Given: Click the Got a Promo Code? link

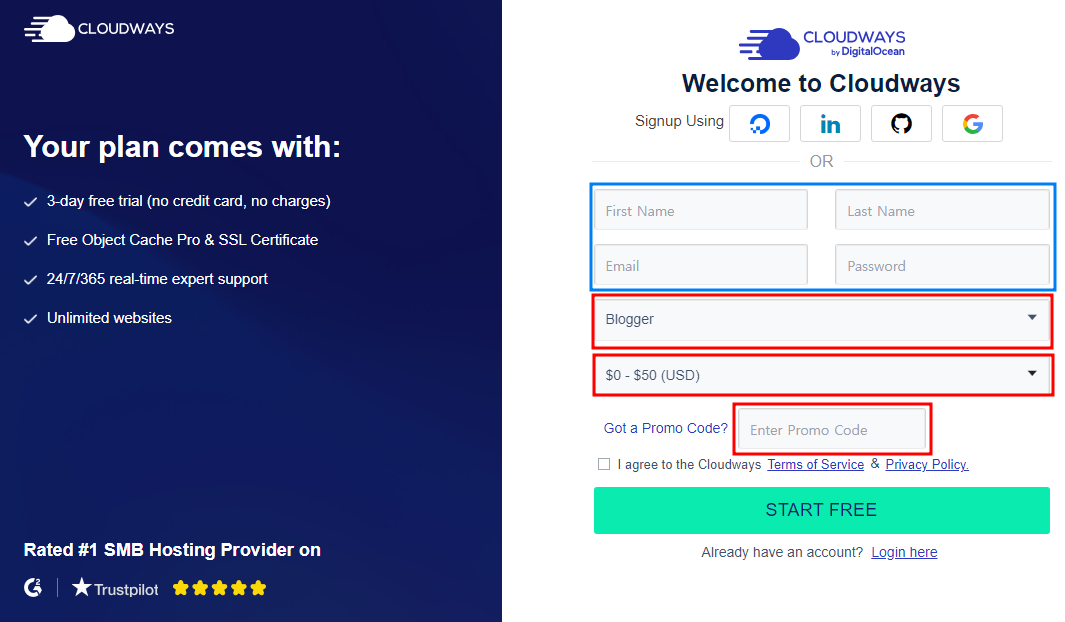Looking at the screenshot, I should pos(666,428).
